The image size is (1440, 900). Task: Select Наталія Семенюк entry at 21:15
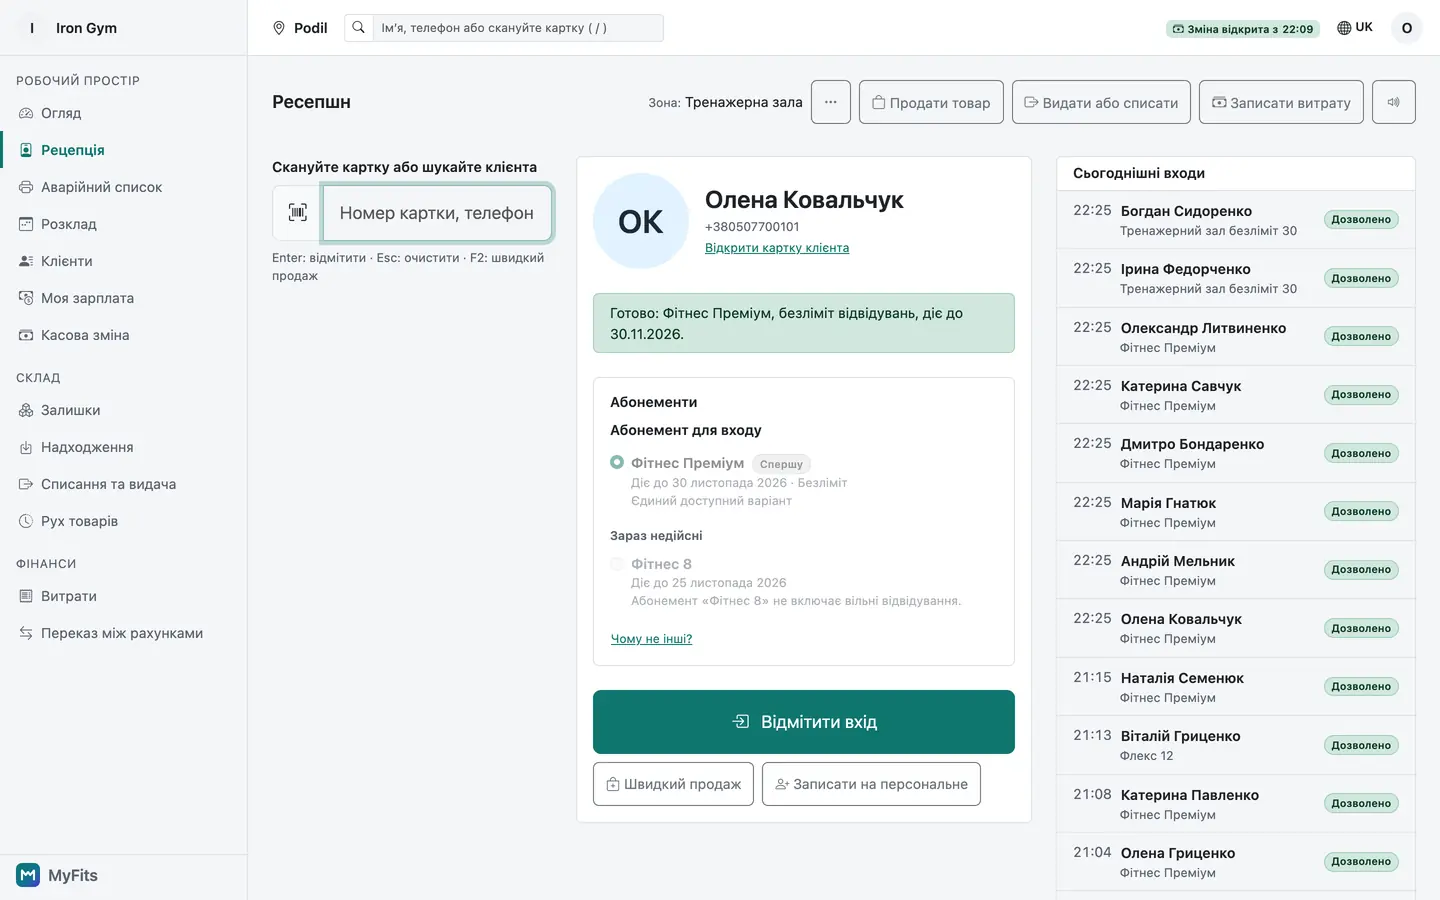(x=1236, y=687)
